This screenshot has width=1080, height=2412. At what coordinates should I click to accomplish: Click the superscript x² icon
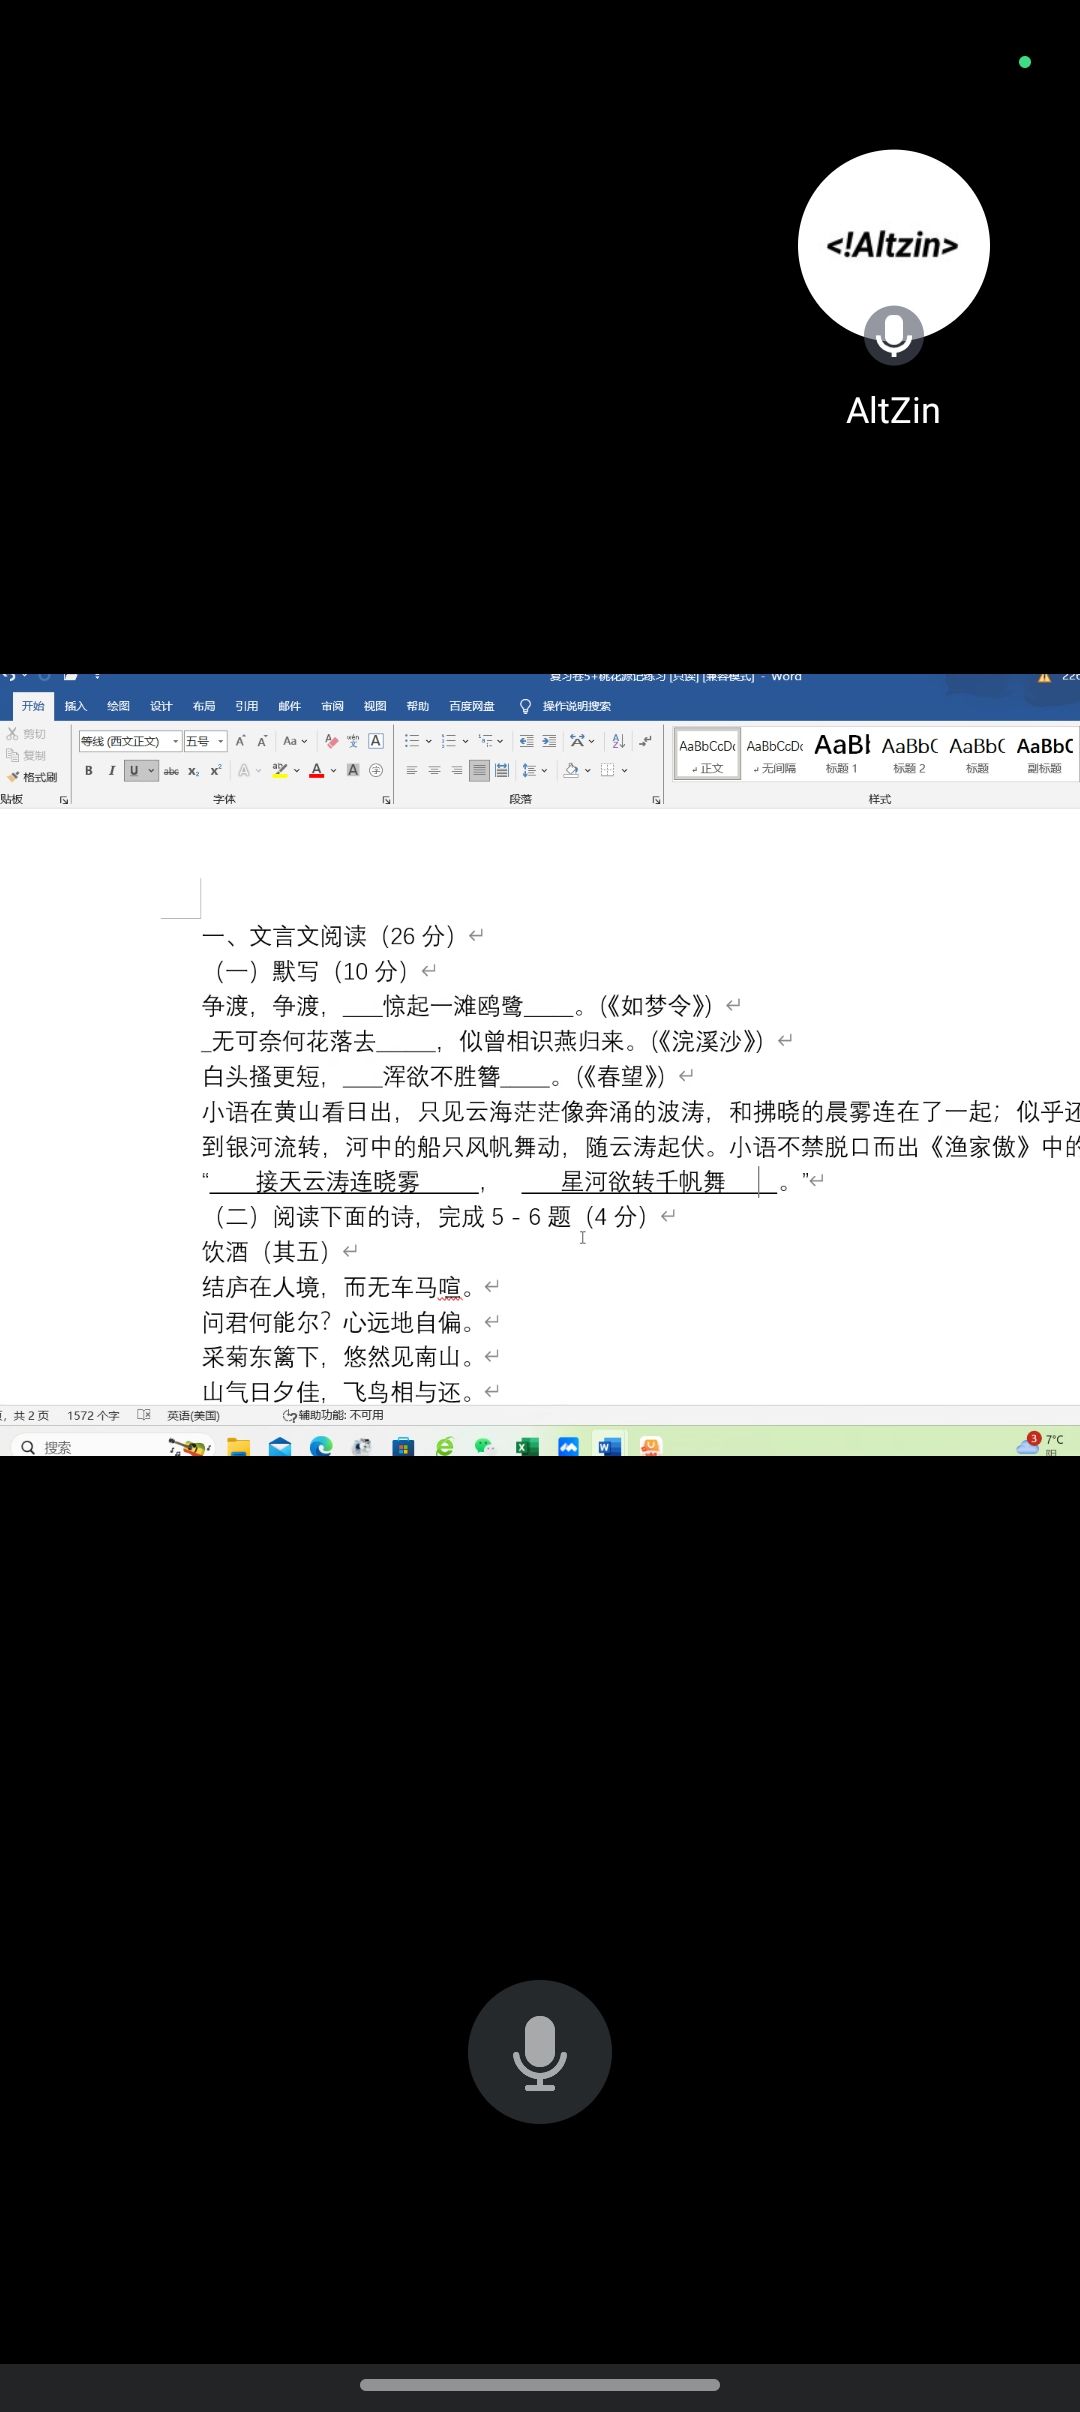216,770
